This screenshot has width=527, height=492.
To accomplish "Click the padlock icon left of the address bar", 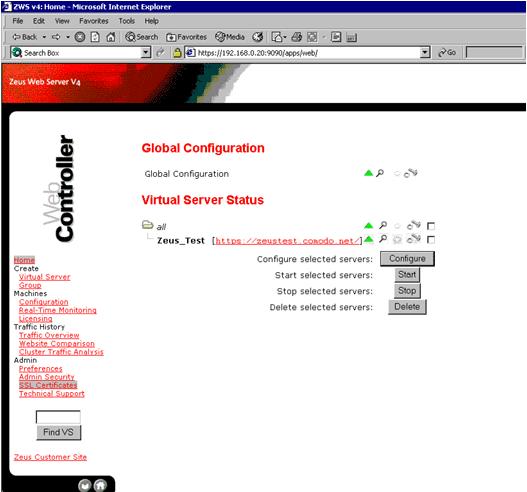I will point(177,52).
